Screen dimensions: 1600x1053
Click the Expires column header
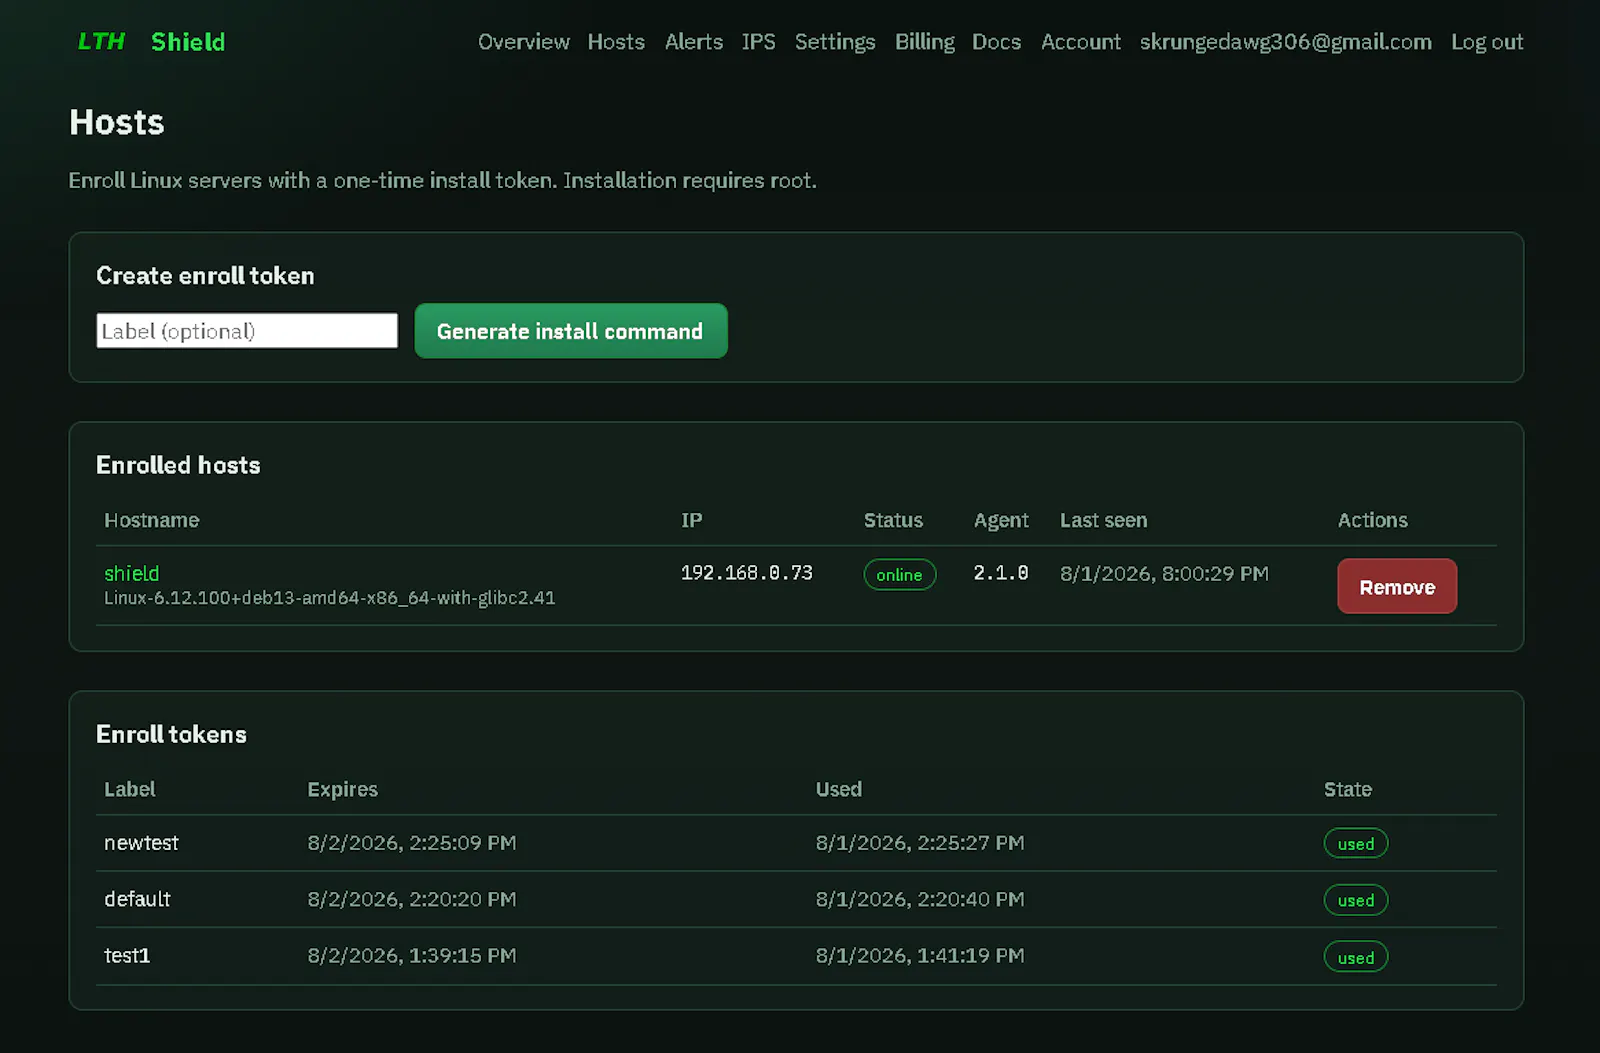(x=343, y=789)
